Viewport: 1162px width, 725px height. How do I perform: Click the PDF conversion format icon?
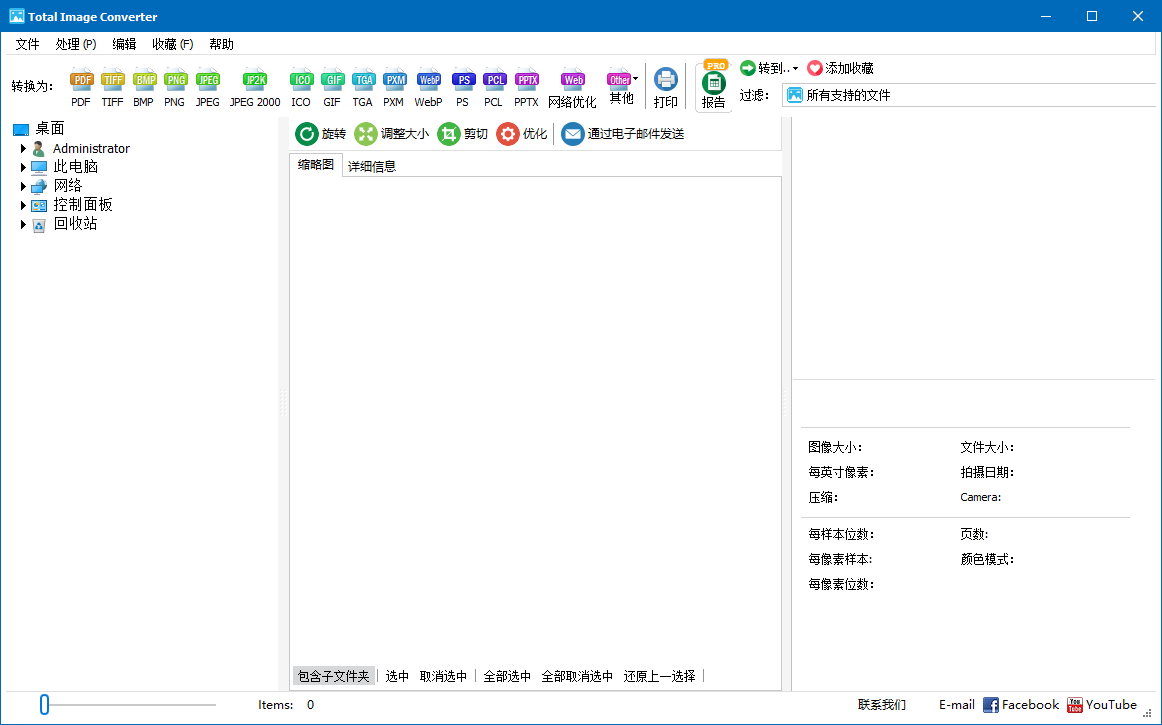coord(81,81)
